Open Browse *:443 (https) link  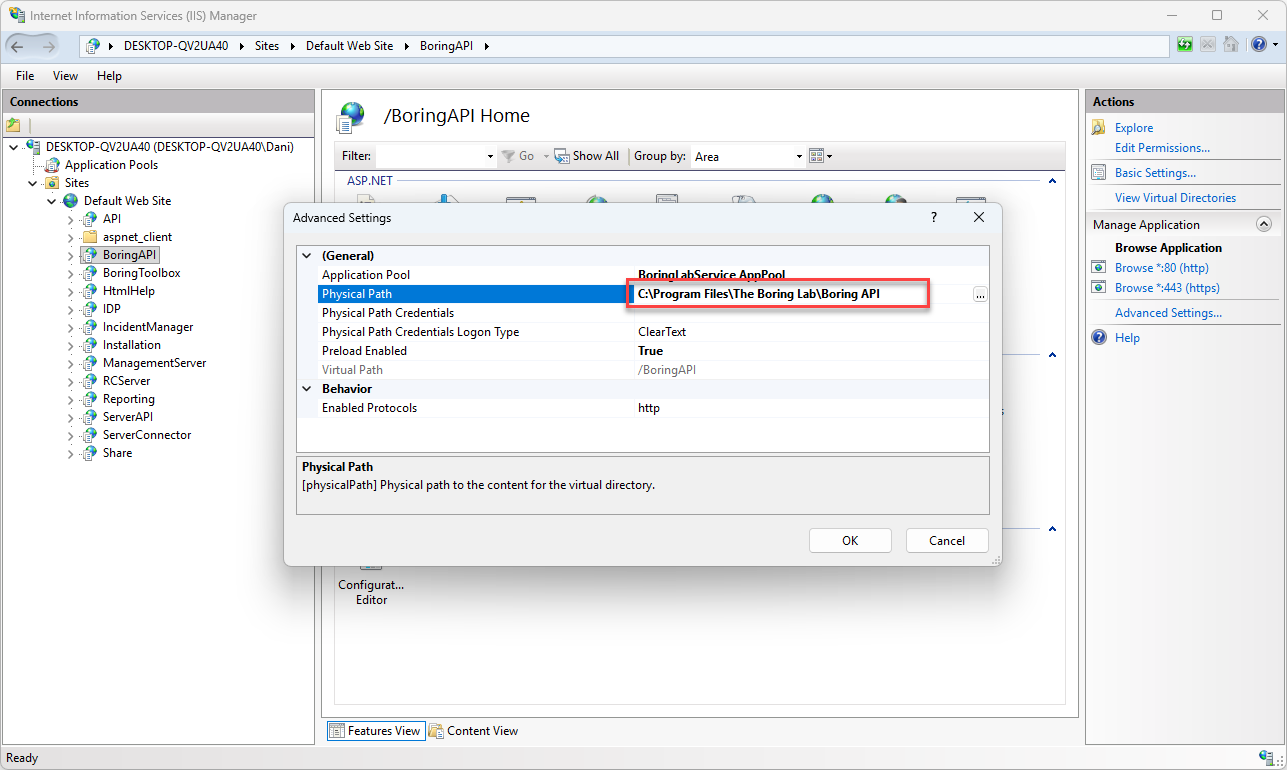coord(1166,288)
